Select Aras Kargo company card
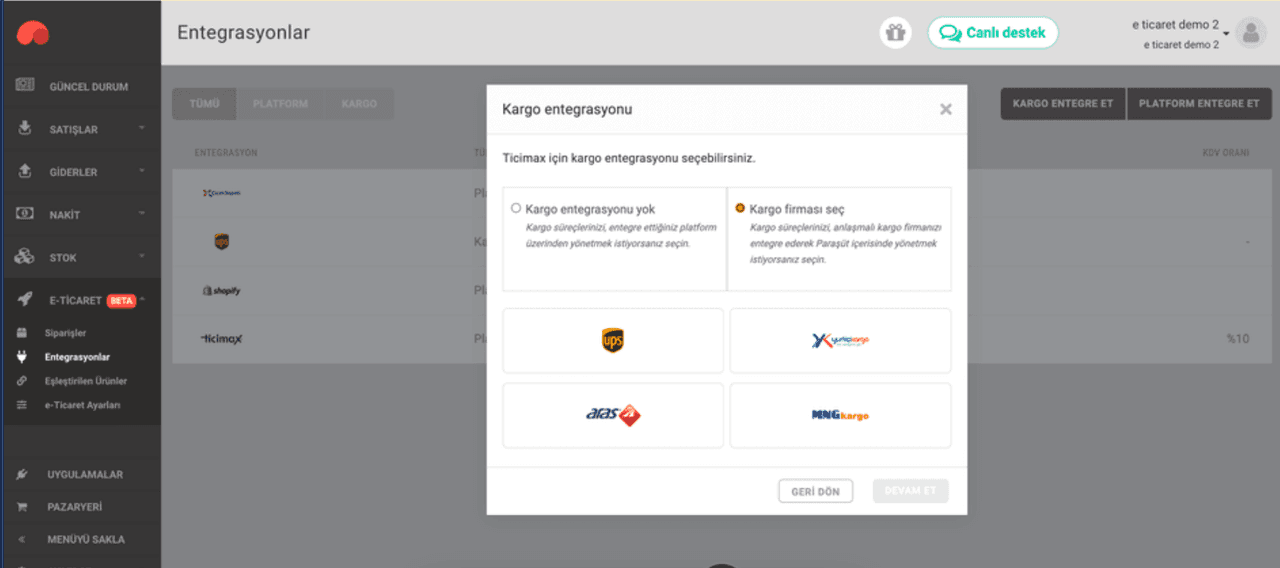The width and height of the screenshot is (1280, 568). point(613,415)
